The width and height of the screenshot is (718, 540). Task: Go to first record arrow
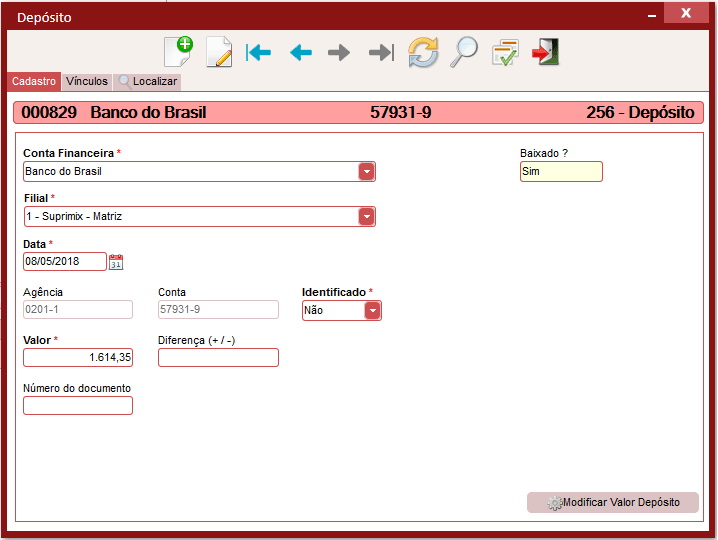click(258, 53)
